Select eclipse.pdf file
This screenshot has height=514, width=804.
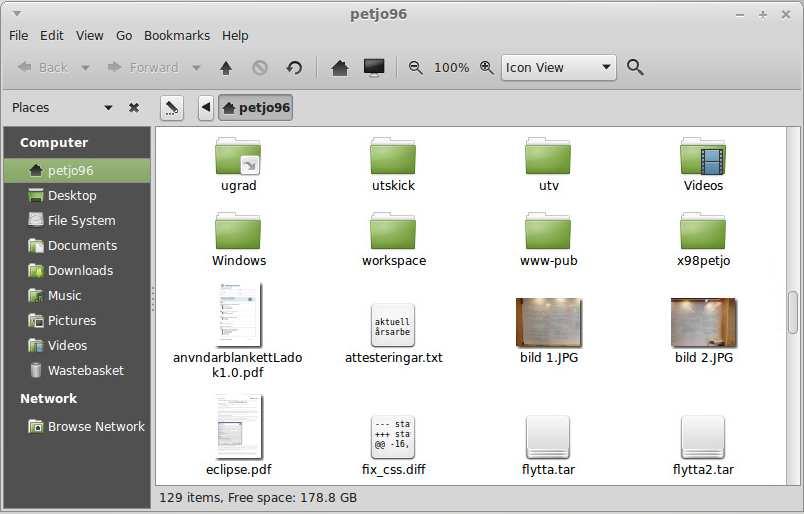(238, 435)
